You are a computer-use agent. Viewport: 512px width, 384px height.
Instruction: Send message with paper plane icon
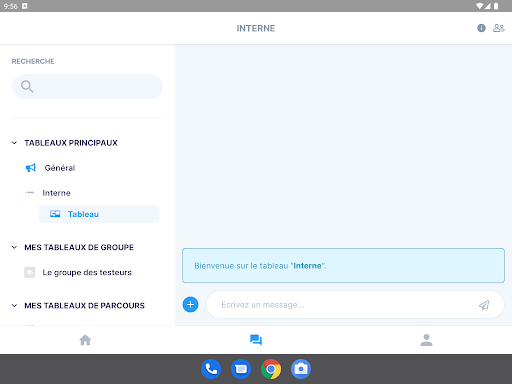tap(484, 305)
